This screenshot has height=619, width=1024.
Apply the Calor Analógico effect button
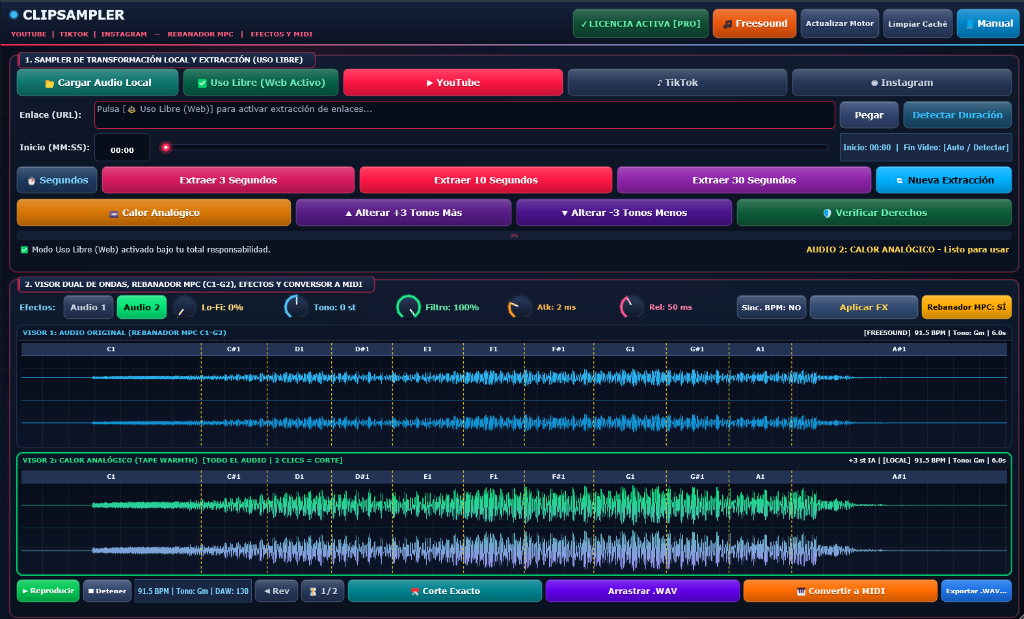tap(153, 213)
